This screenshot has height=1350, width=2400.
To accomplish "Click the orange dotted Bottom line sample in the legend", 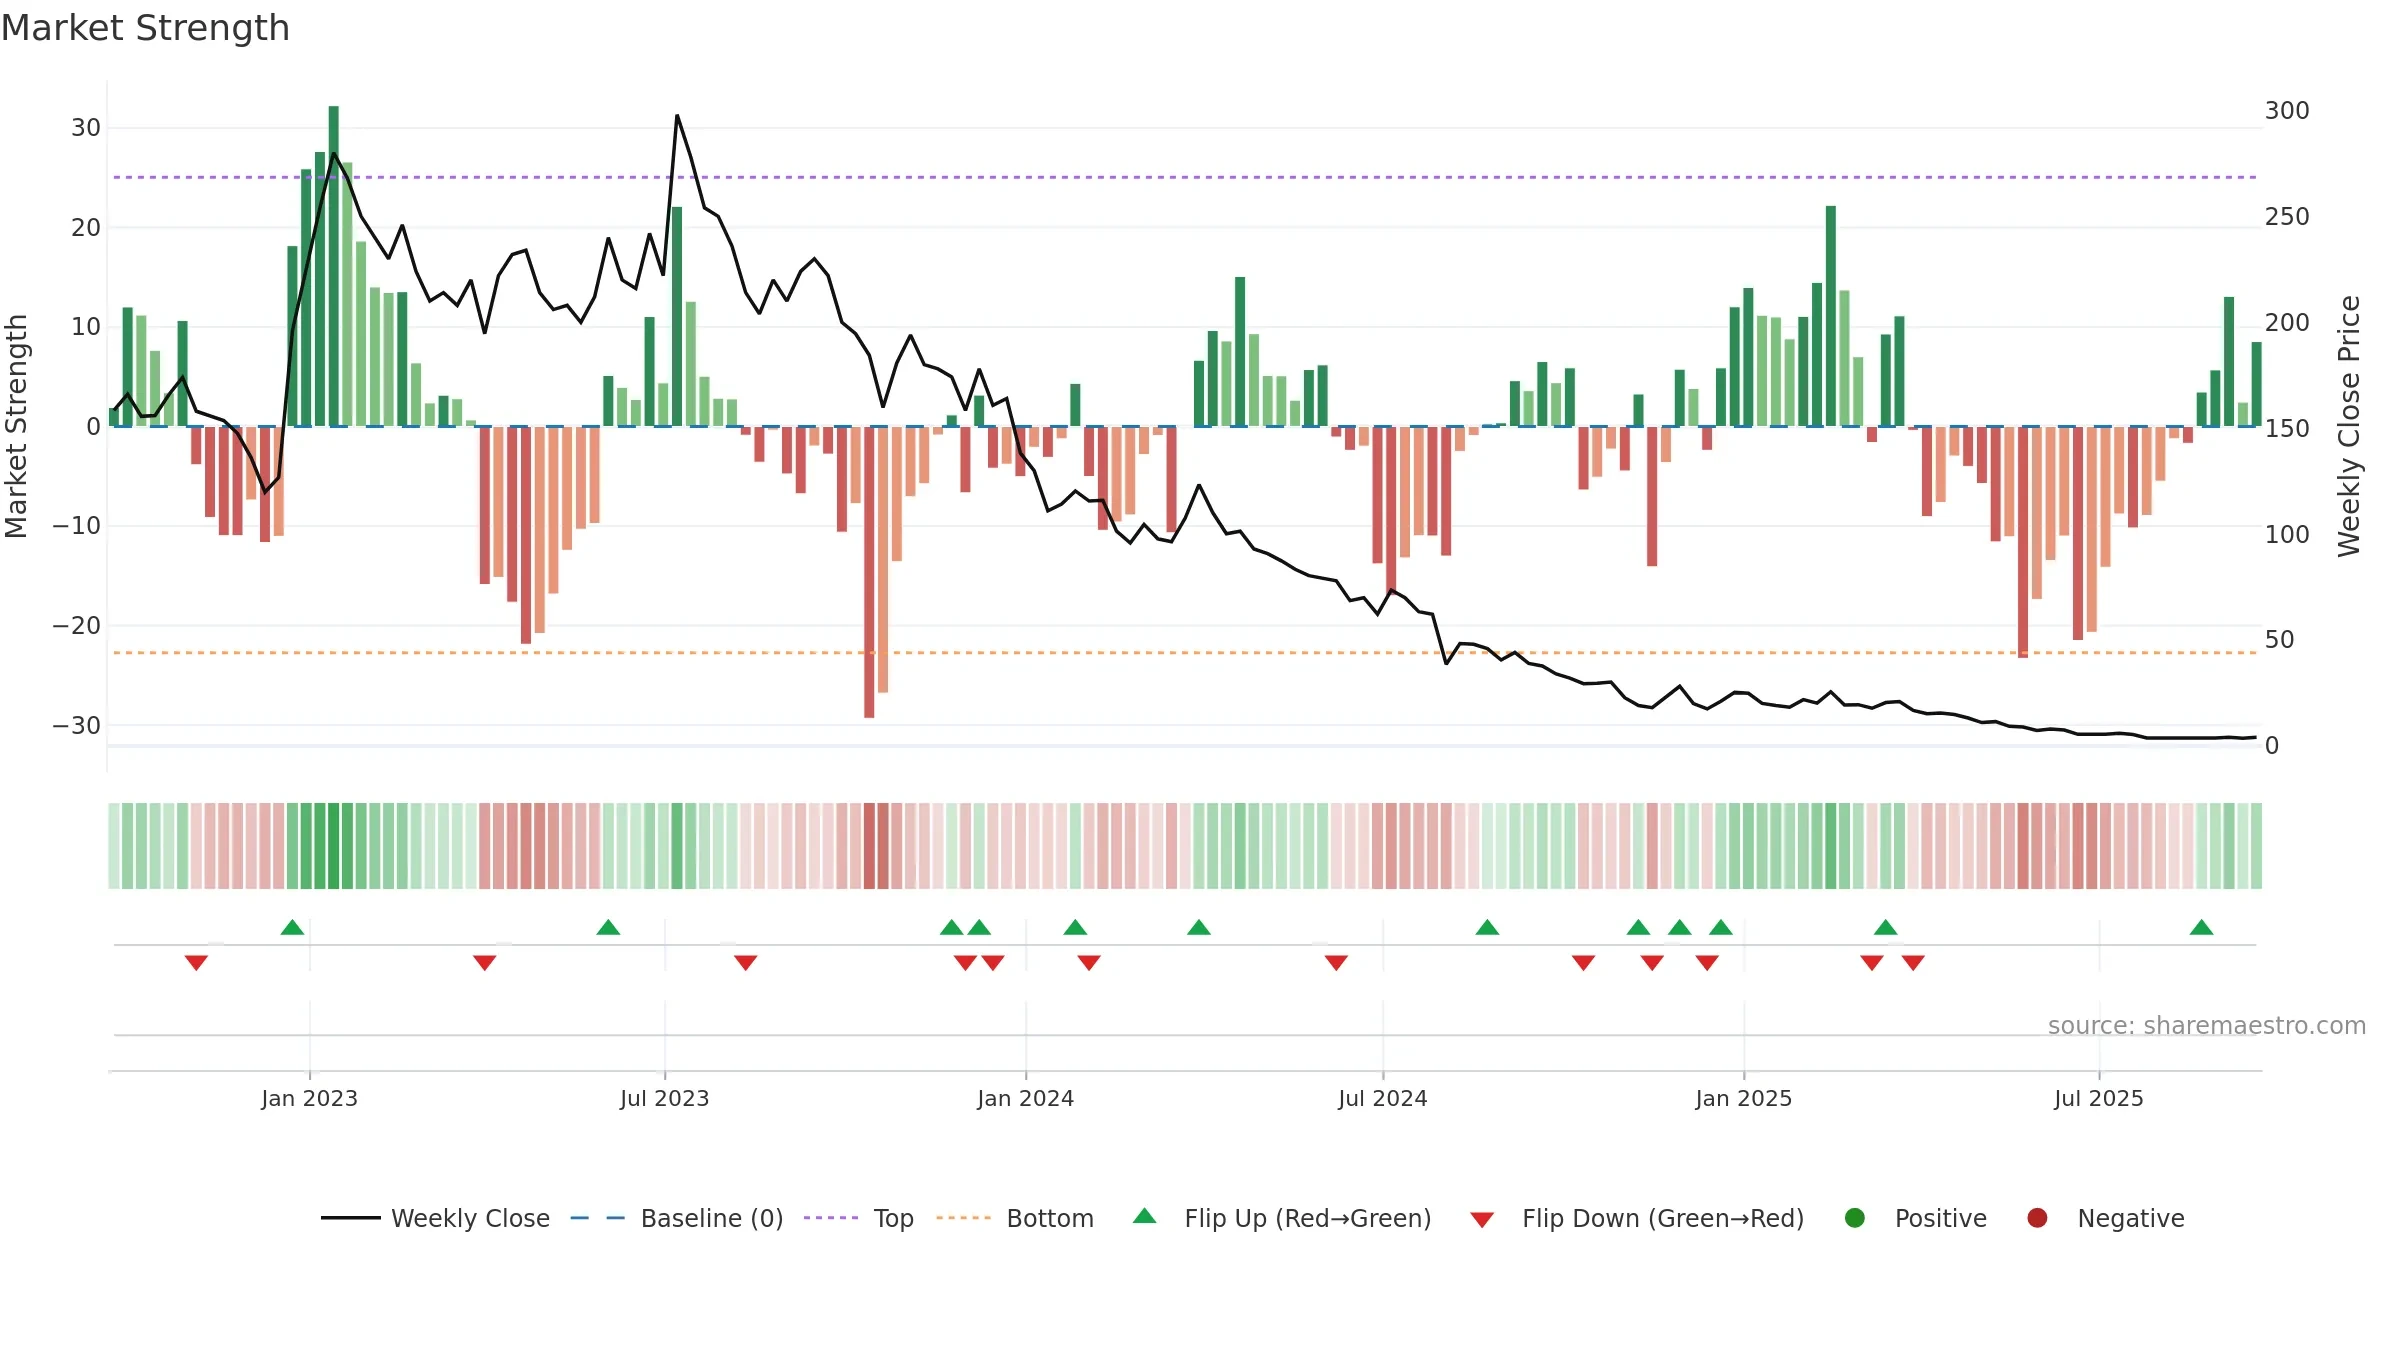I will coord(964,1218).
